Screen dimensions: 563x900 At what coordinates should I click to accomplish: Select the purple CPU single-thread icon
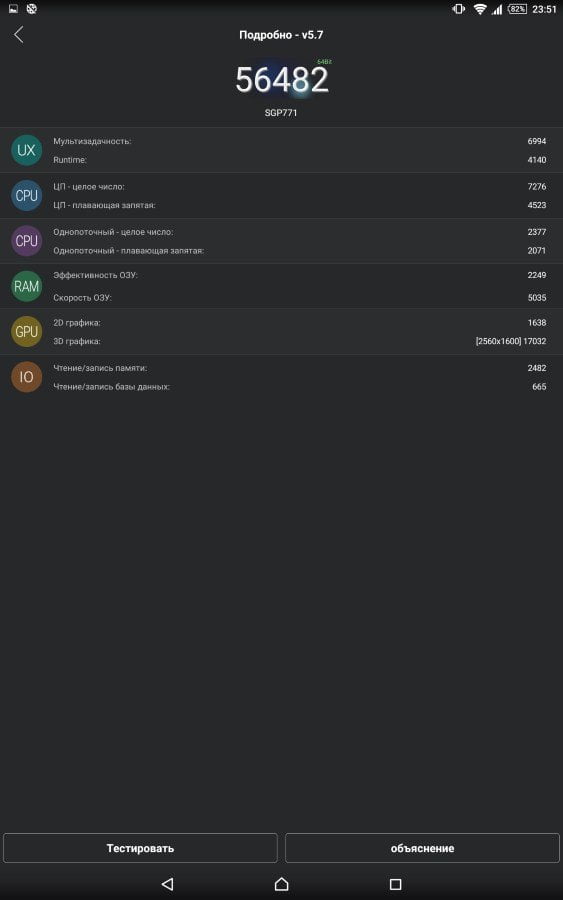click(x=26, y=241)
